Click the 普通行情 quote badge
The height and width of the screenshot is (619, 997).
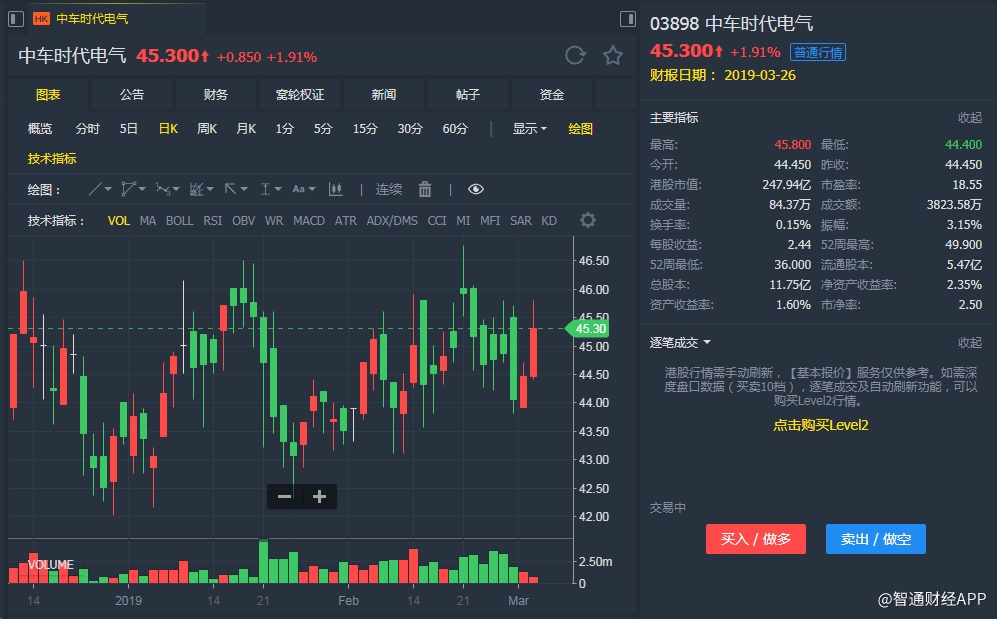(x=818, y=52)
